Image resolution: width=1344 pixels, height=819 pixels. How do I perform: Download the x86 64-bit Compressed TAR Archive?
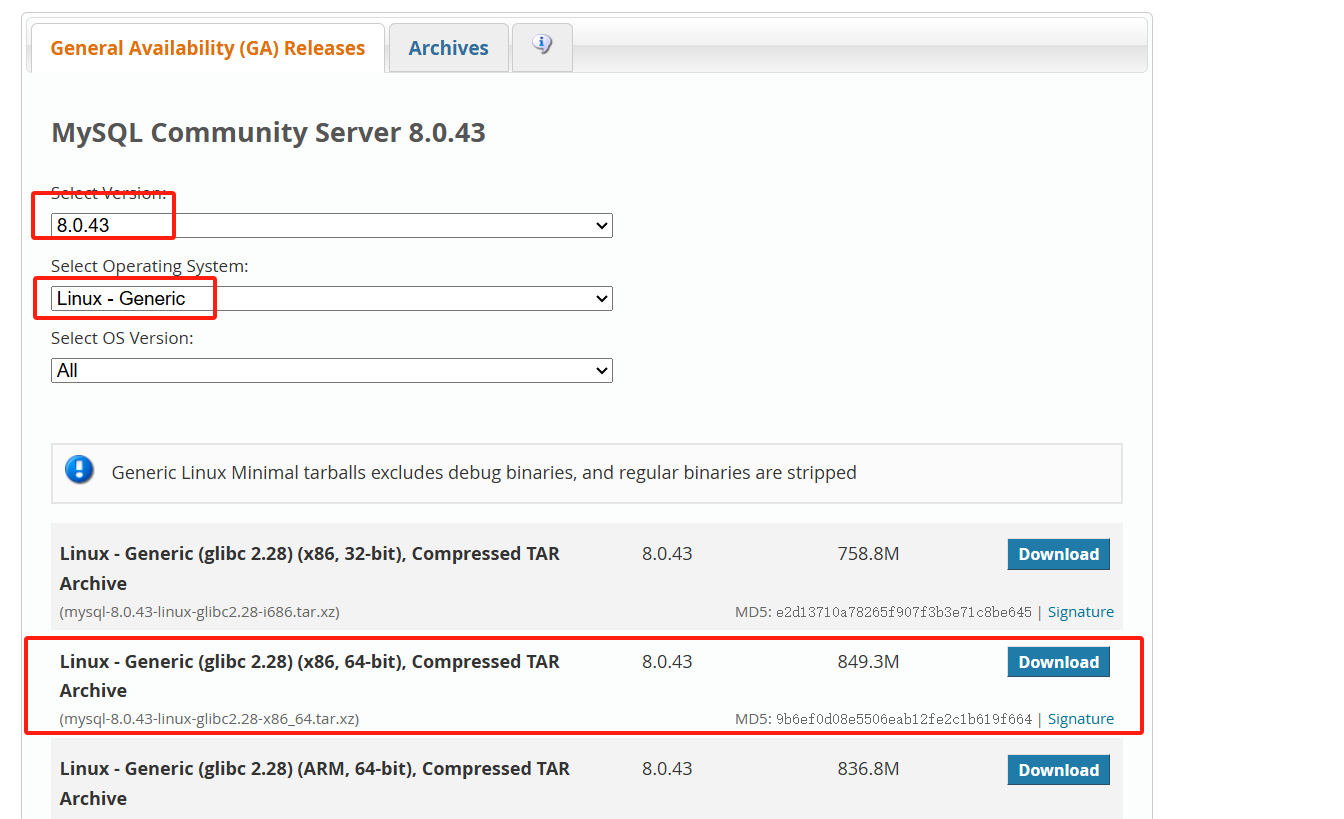coord(1058,661)
